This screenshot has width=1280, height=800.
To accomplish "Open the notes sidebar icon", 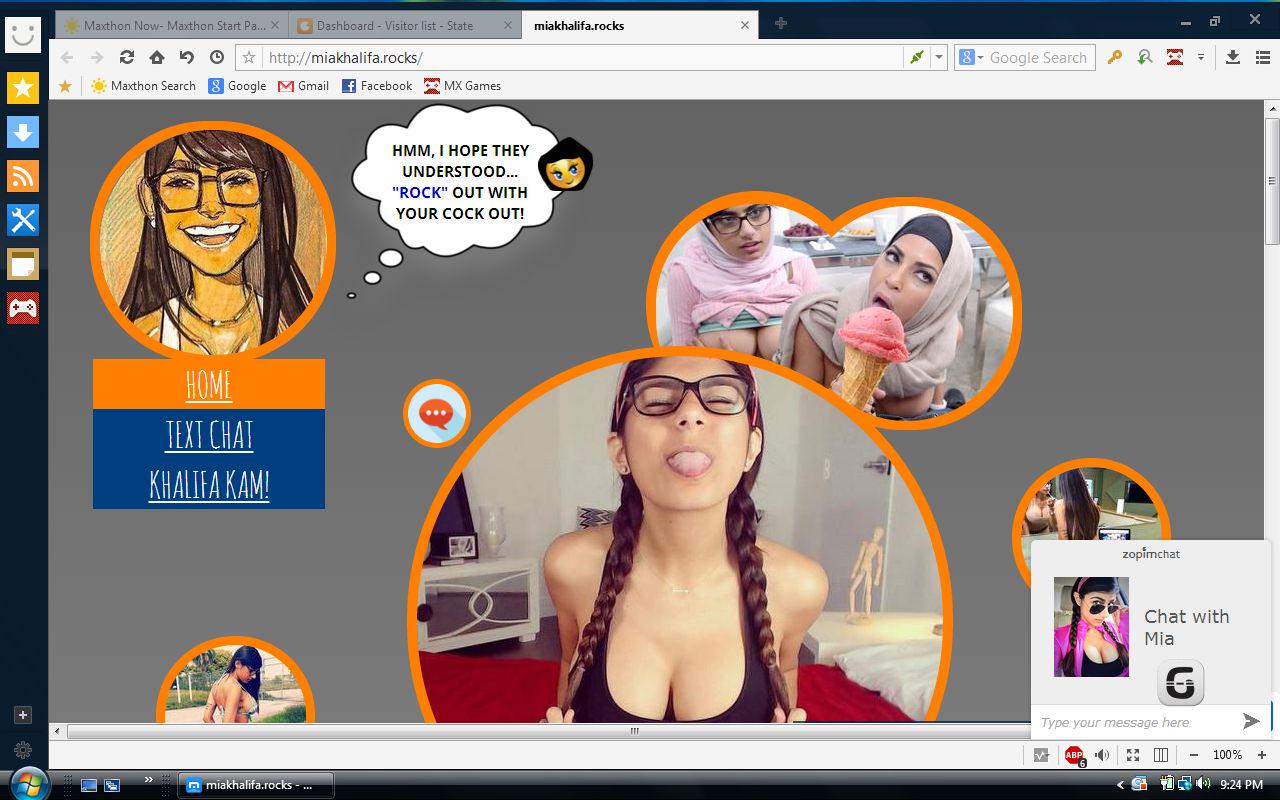I will point(22,264).
